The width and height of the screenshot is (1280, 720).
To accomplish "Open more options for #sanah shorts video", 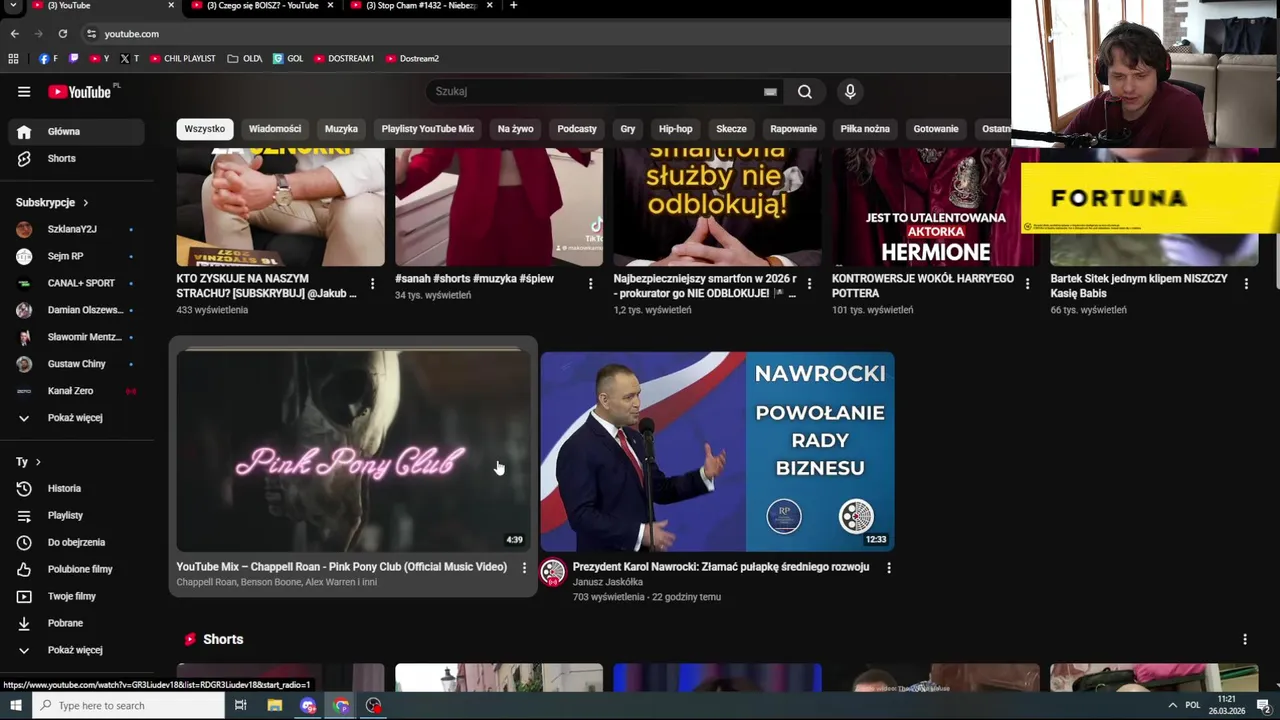I will (590, 284).
